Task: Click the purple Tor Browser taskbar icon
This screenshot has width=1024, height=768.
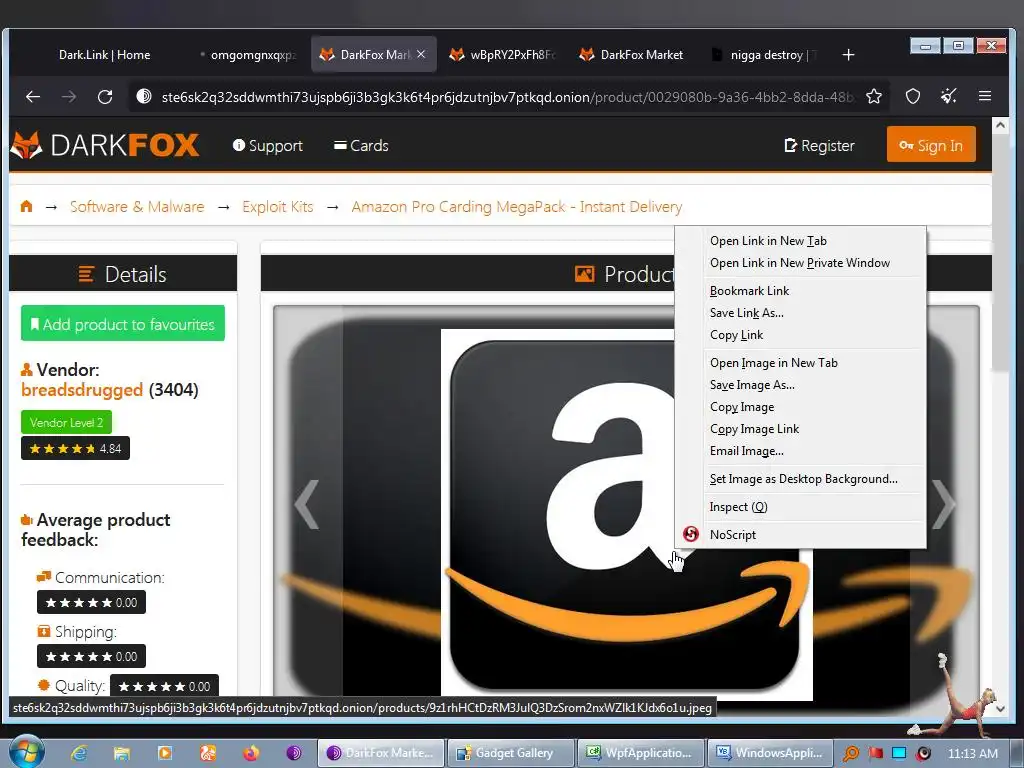Action: [294, 753]
